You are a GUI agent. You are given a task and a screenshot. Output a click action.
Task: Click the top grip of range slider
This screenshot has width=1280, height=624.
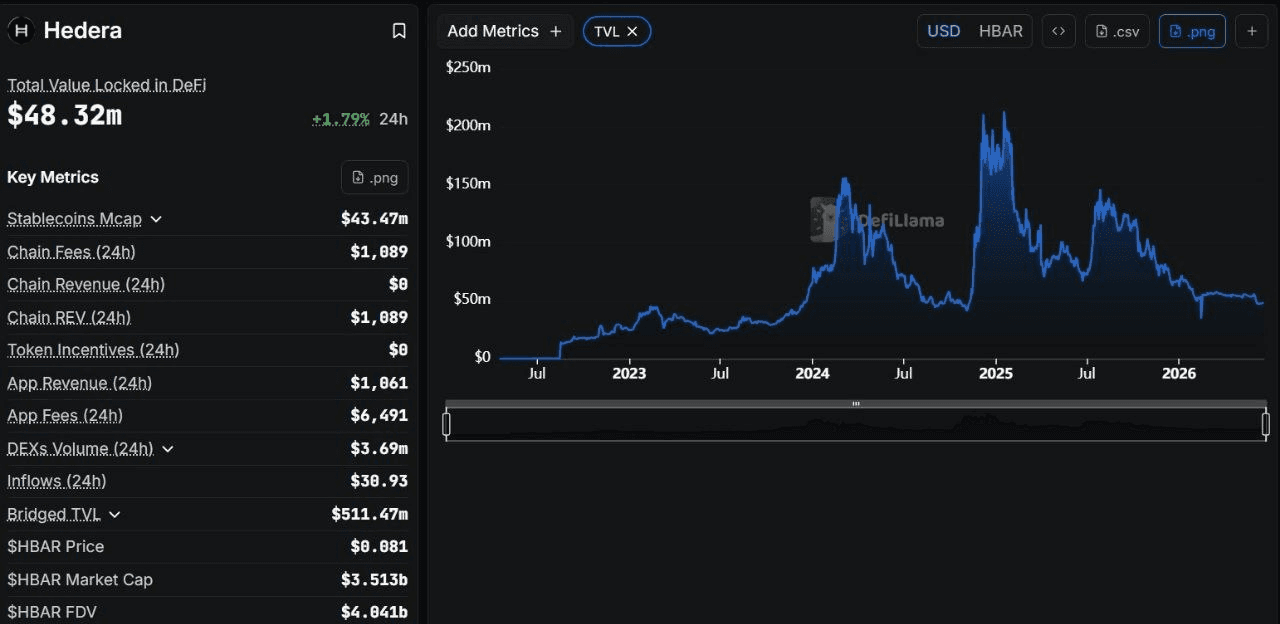[x=856, y=404]
